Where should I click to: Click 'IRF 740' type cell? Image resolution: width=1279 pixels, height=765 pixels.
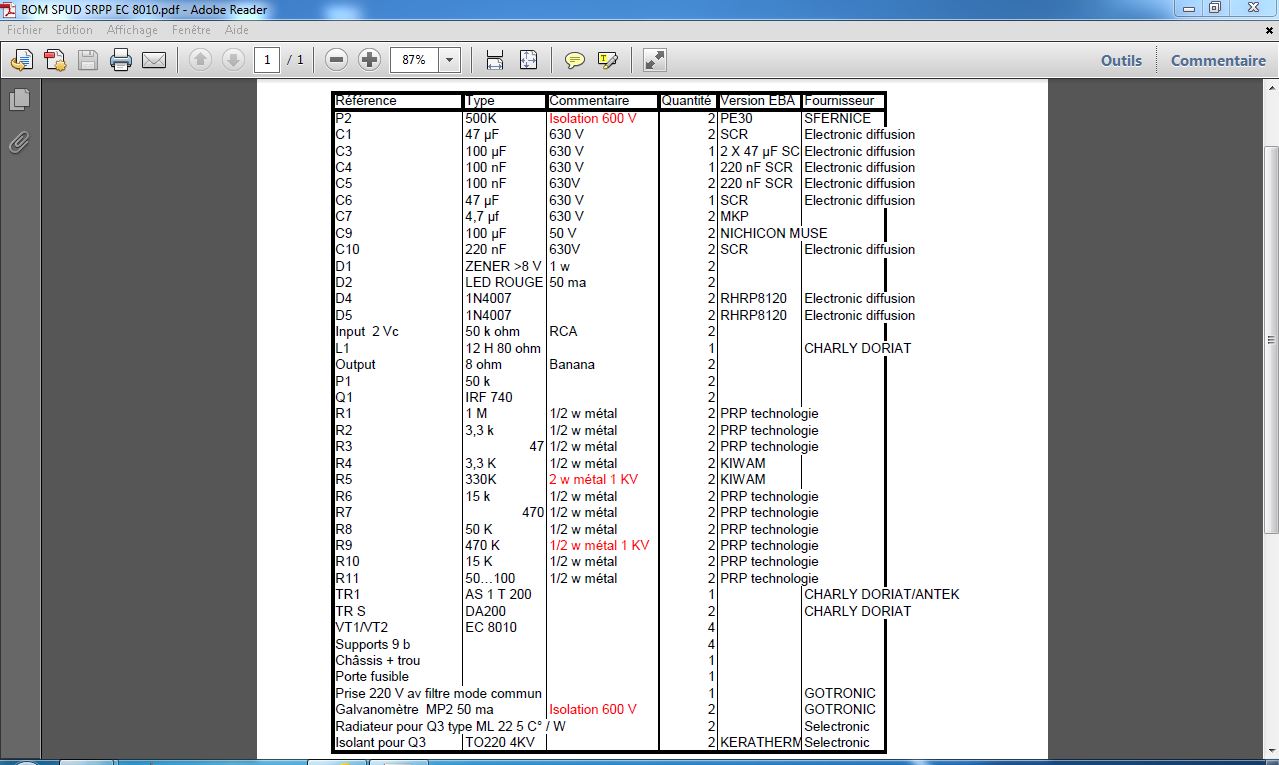[489, 397]
